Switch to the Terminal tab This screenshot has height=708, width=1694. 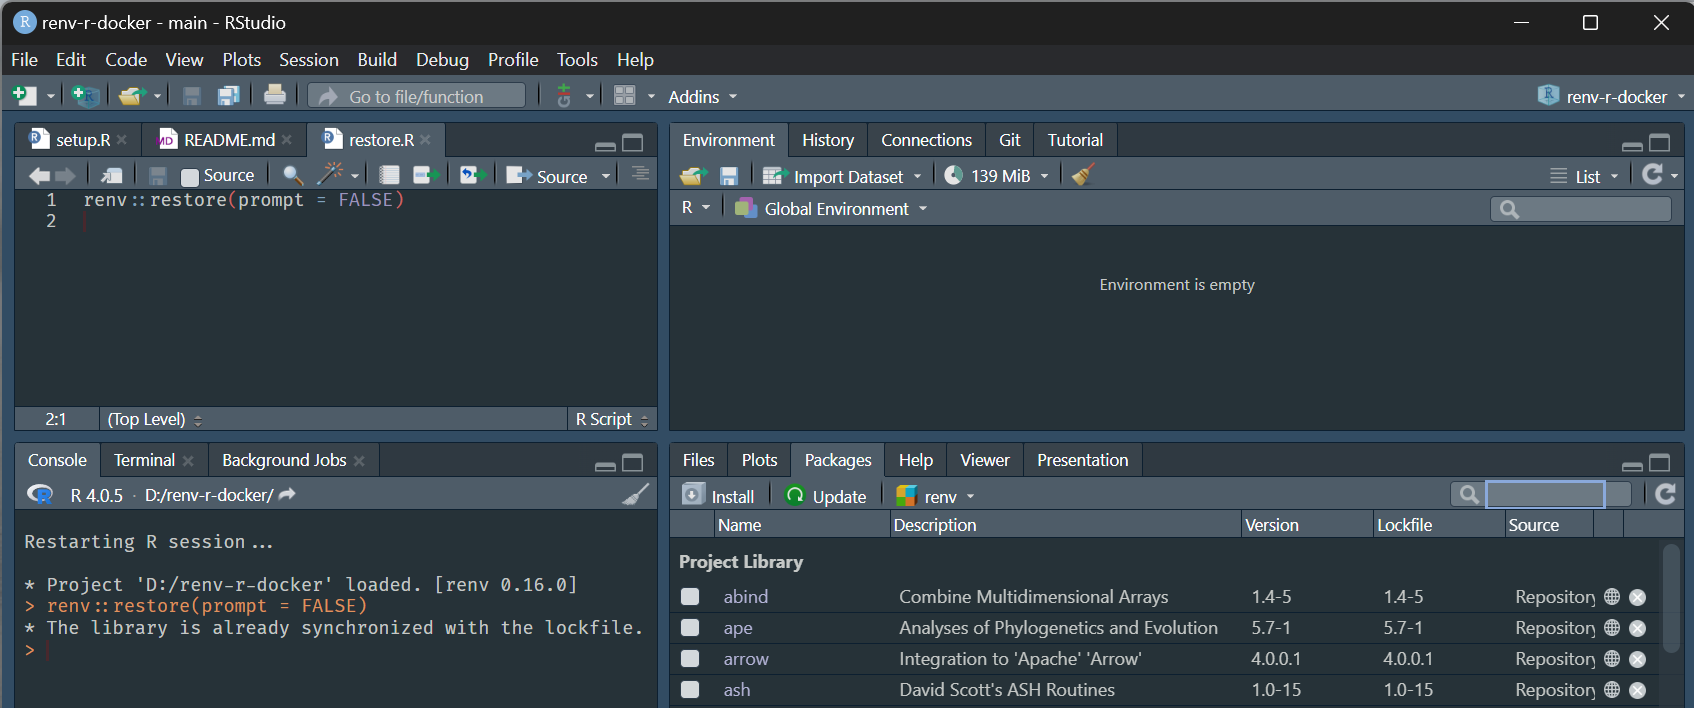point(144,460)
